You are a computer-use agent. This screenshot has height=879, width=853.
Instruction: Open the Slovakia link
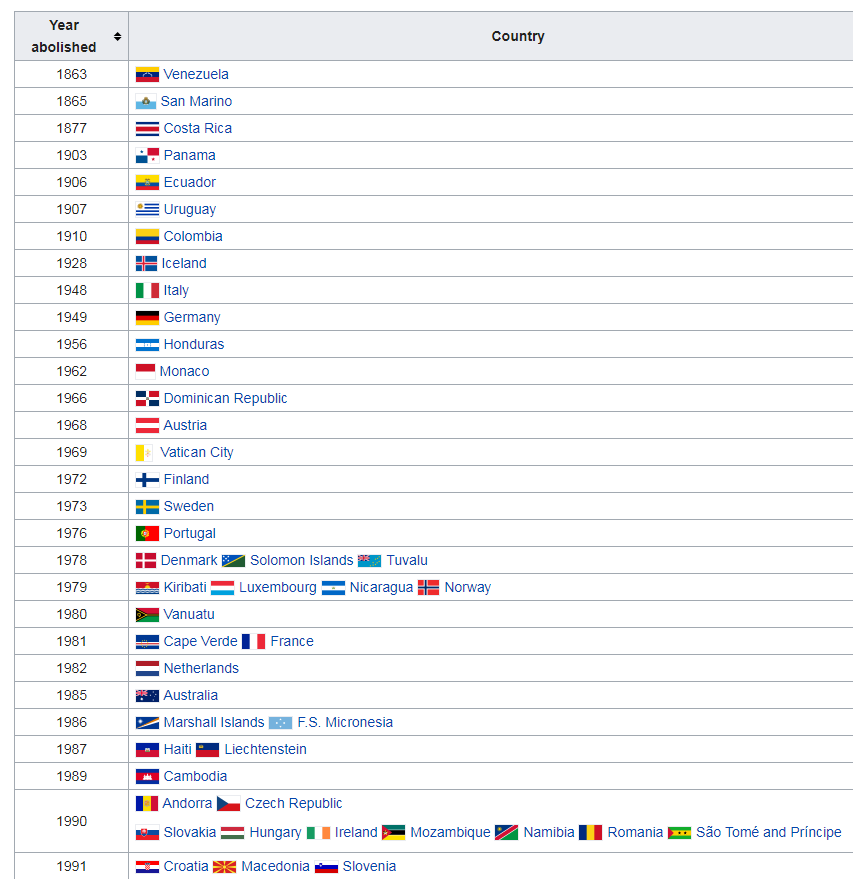(x=190, y=832)
